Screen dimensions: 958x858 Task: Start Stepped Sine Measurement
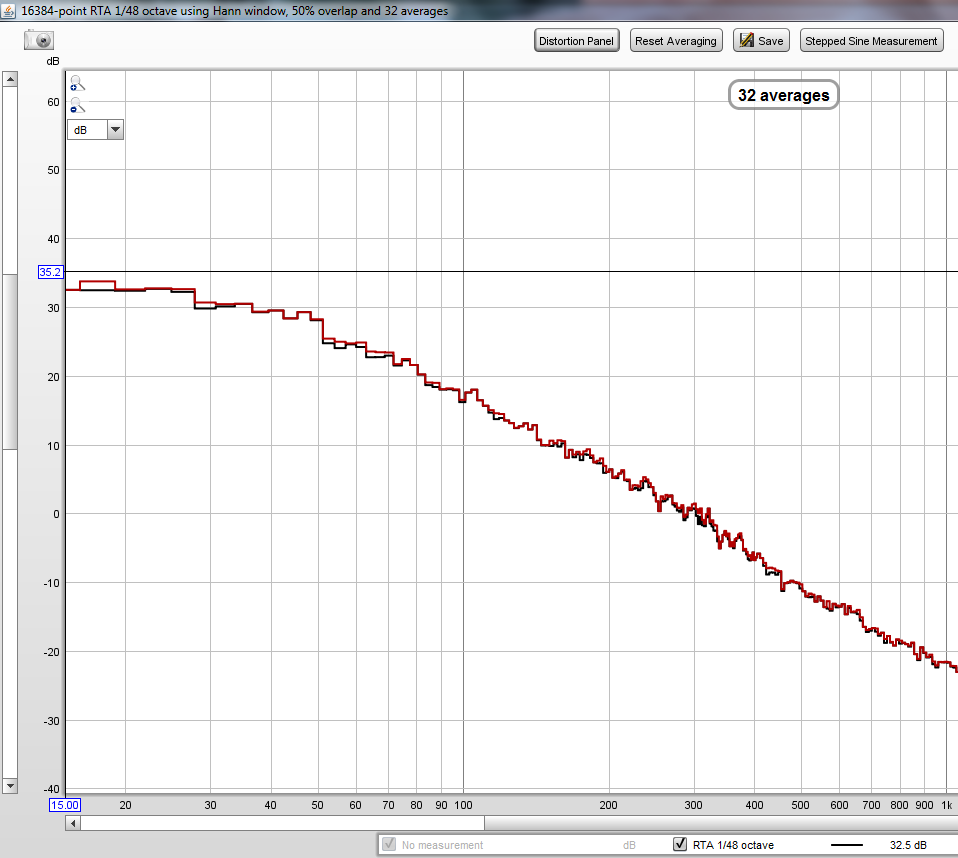871,41
